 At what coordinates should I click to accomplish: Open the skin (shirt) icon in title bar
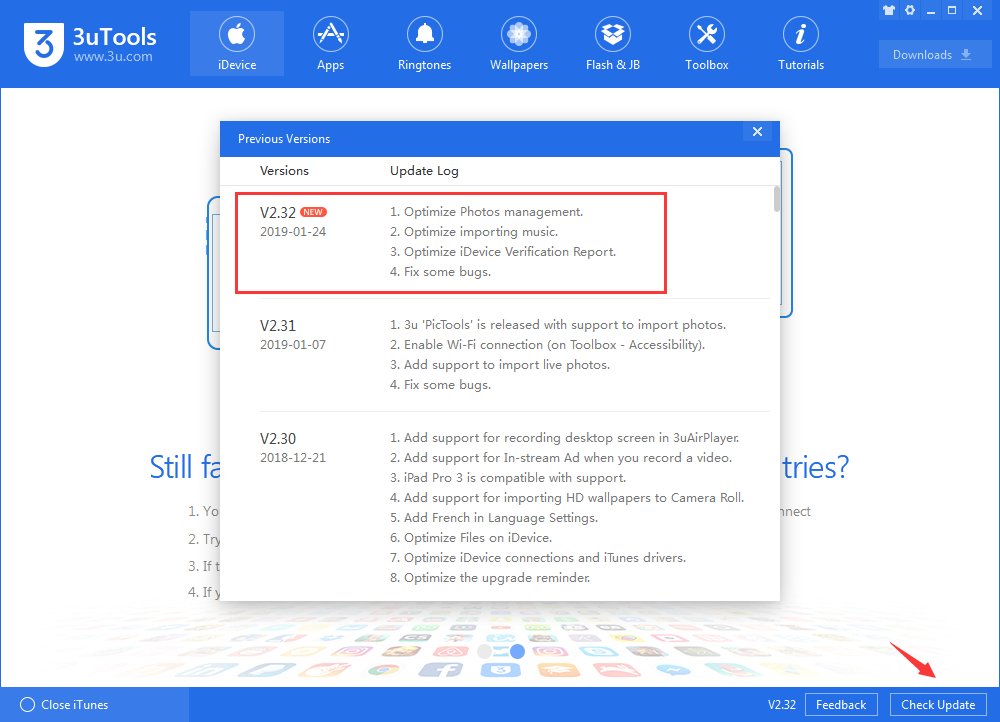[x=888, y=10]
